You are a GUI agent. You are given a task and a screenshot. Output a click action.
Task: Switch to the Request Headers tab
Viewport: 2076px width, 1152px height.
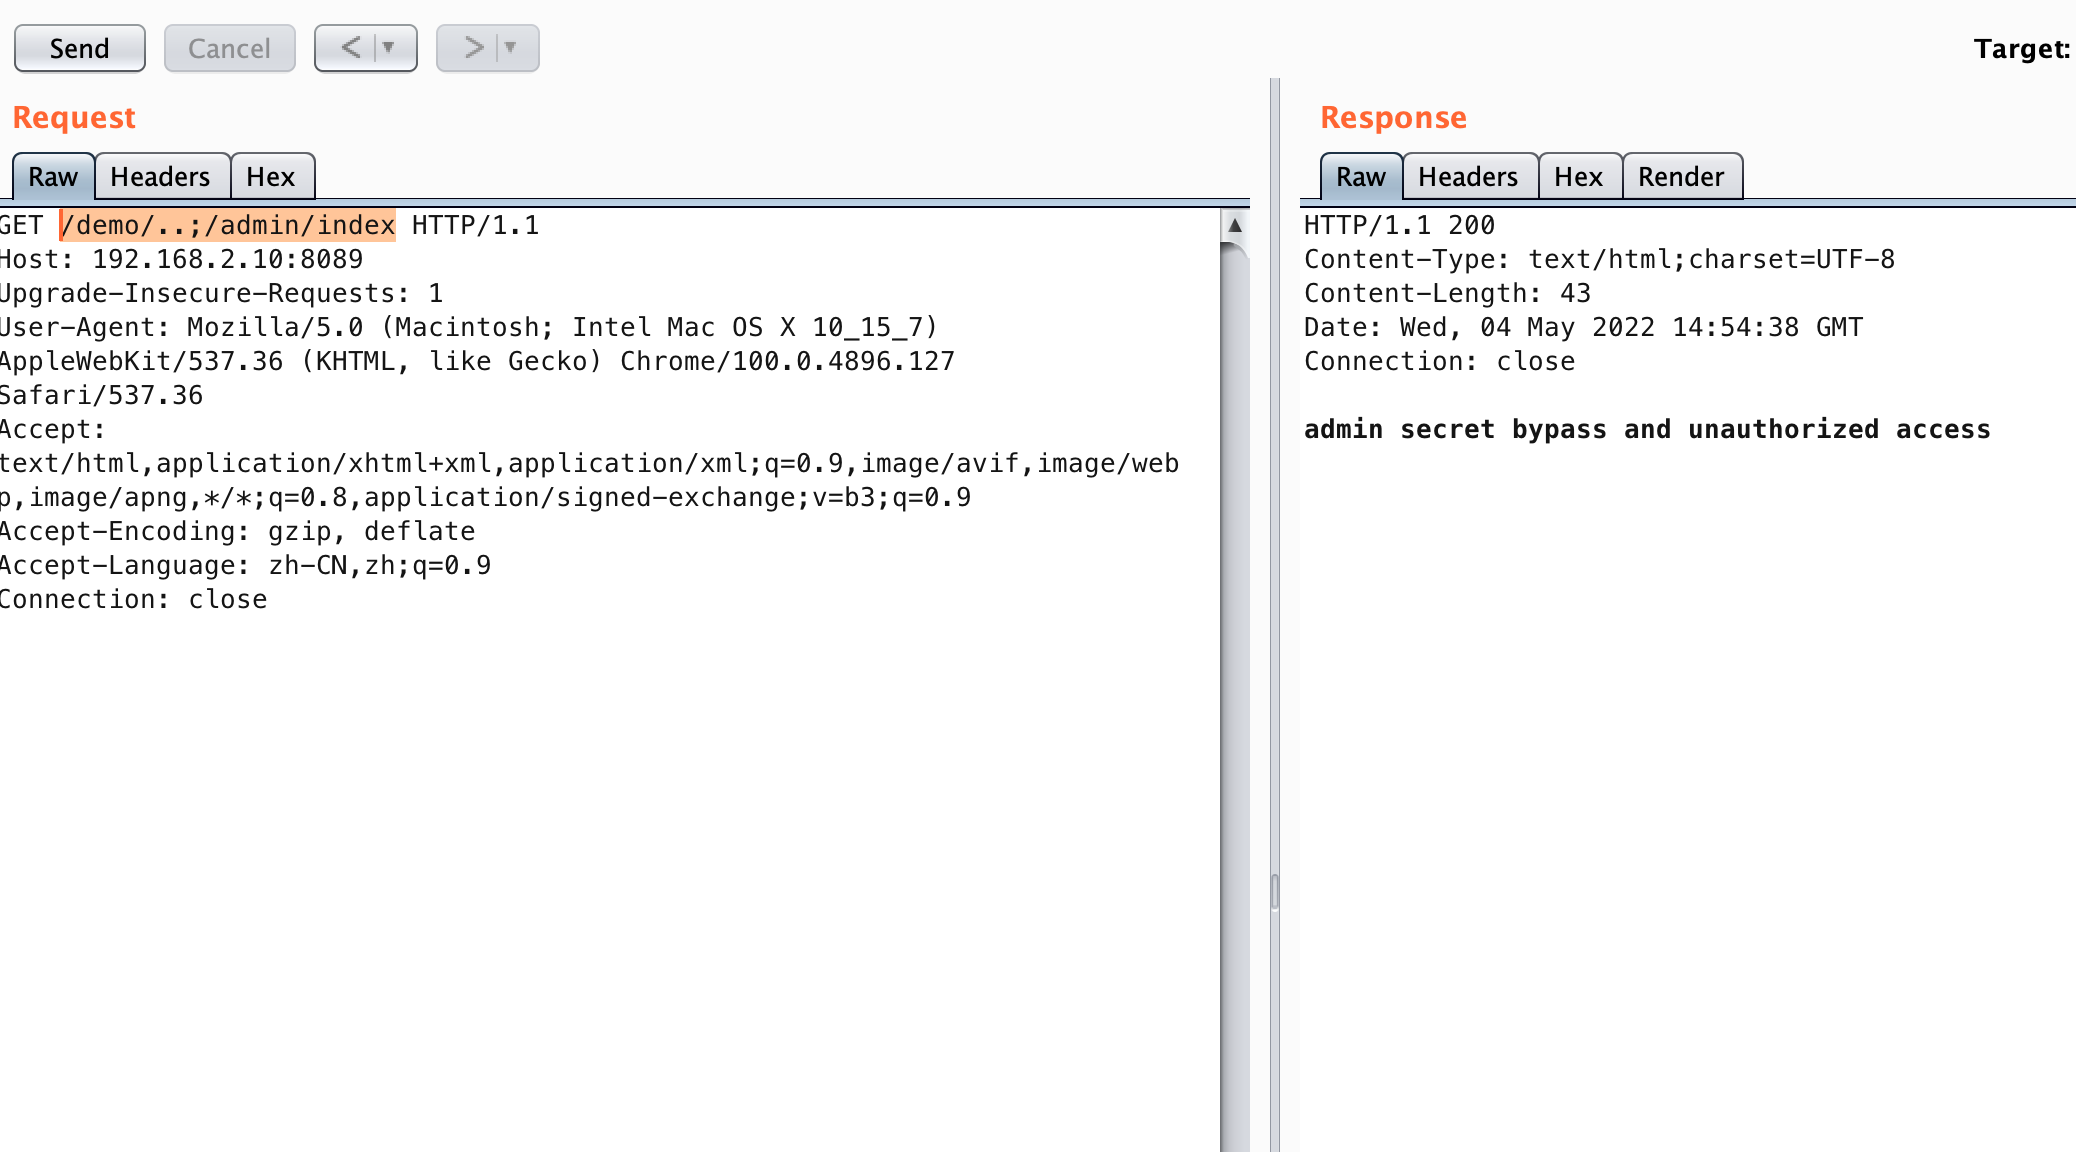pos(160,177)
